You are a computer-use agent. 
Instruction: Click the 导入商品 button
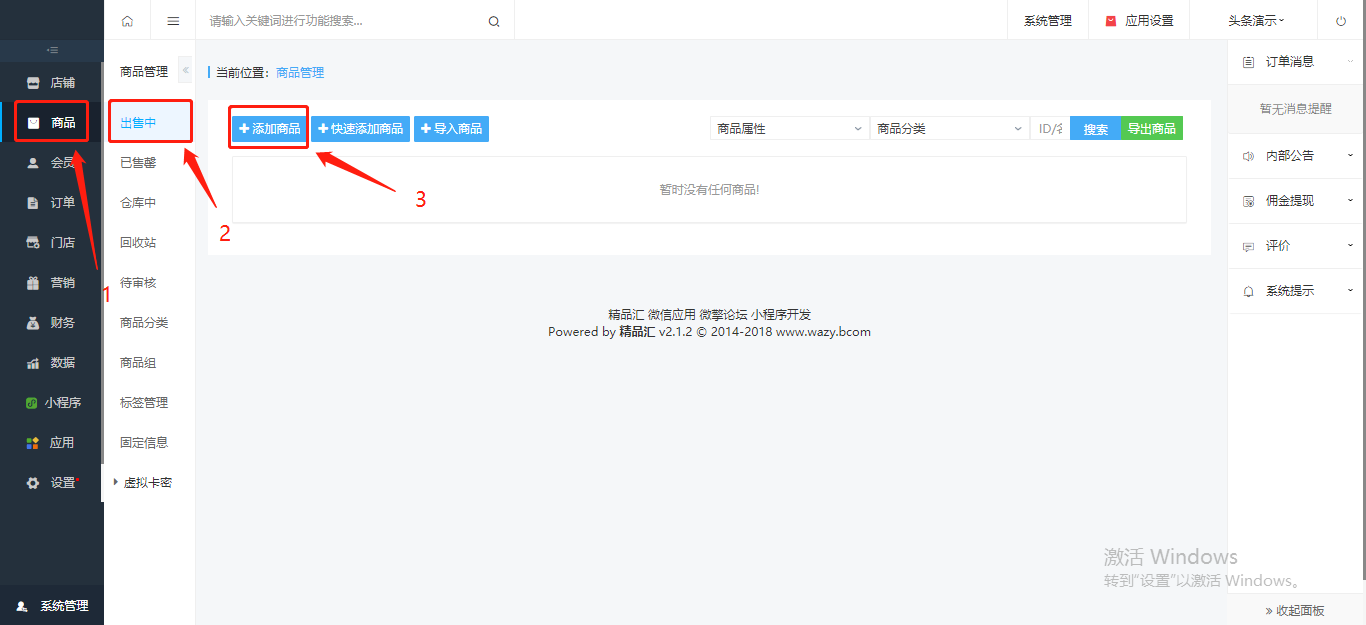451,129
